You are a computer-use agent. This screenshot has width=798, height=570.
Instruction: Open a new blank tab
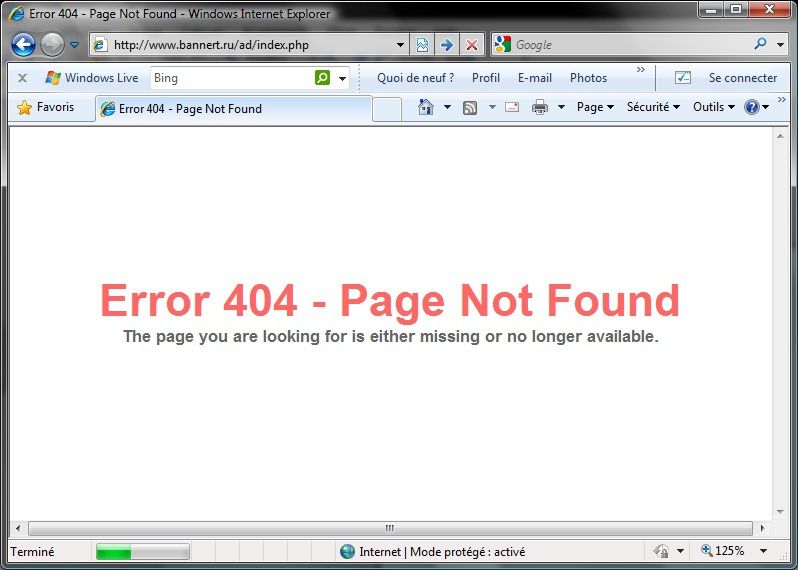point(386,109)
